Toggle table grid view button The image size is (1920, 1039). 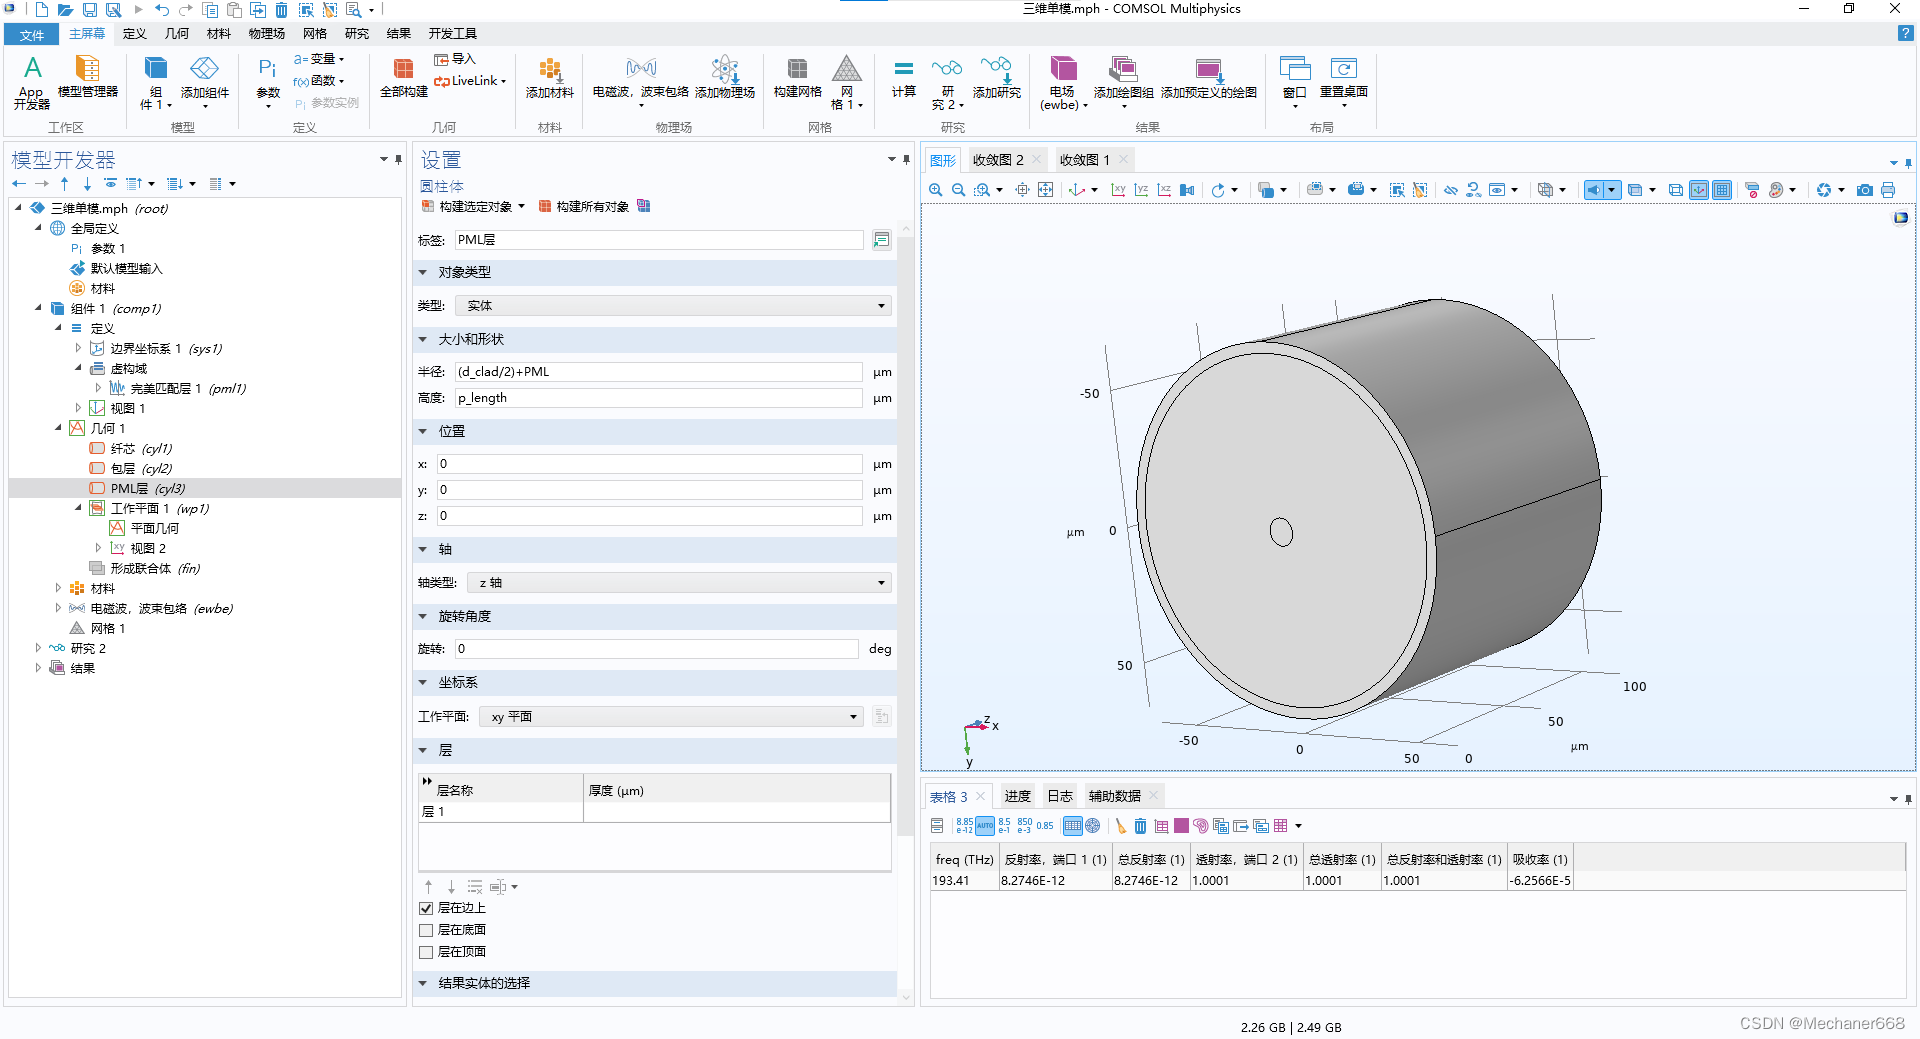1072,826
